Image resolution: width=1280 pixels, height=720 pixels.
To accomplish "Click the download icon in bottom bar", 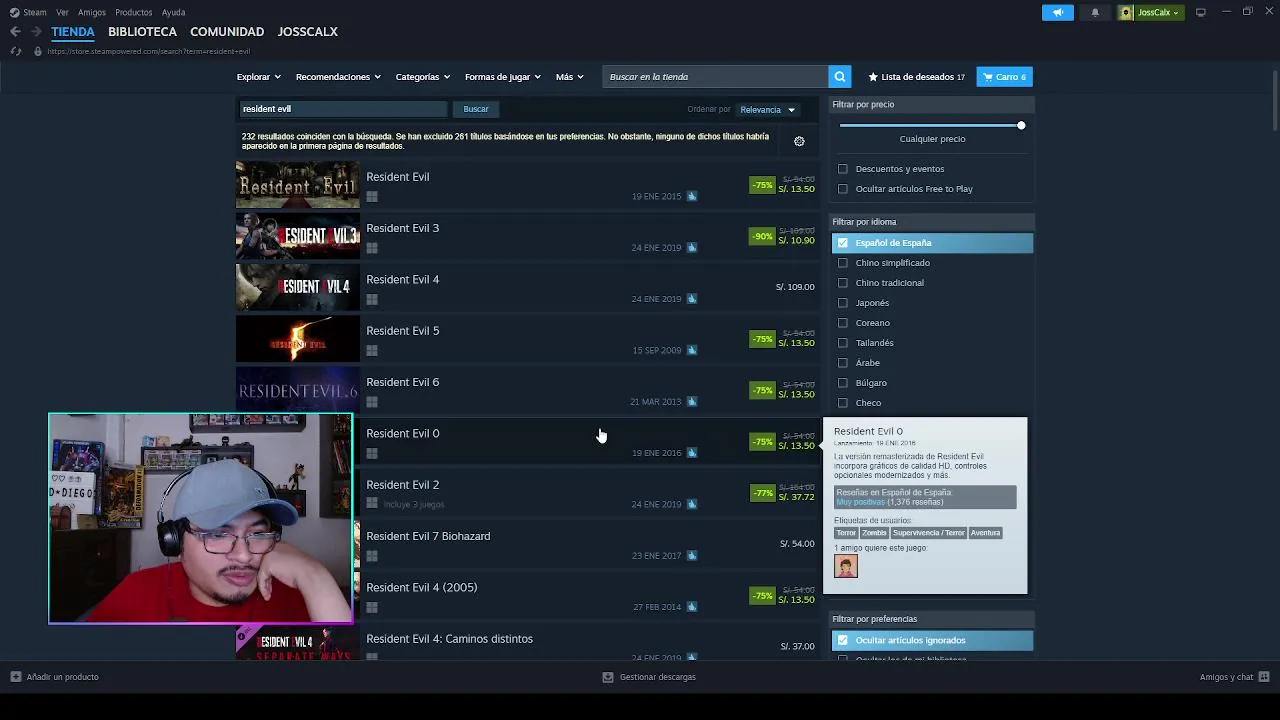I will click(x=607, y=677).
